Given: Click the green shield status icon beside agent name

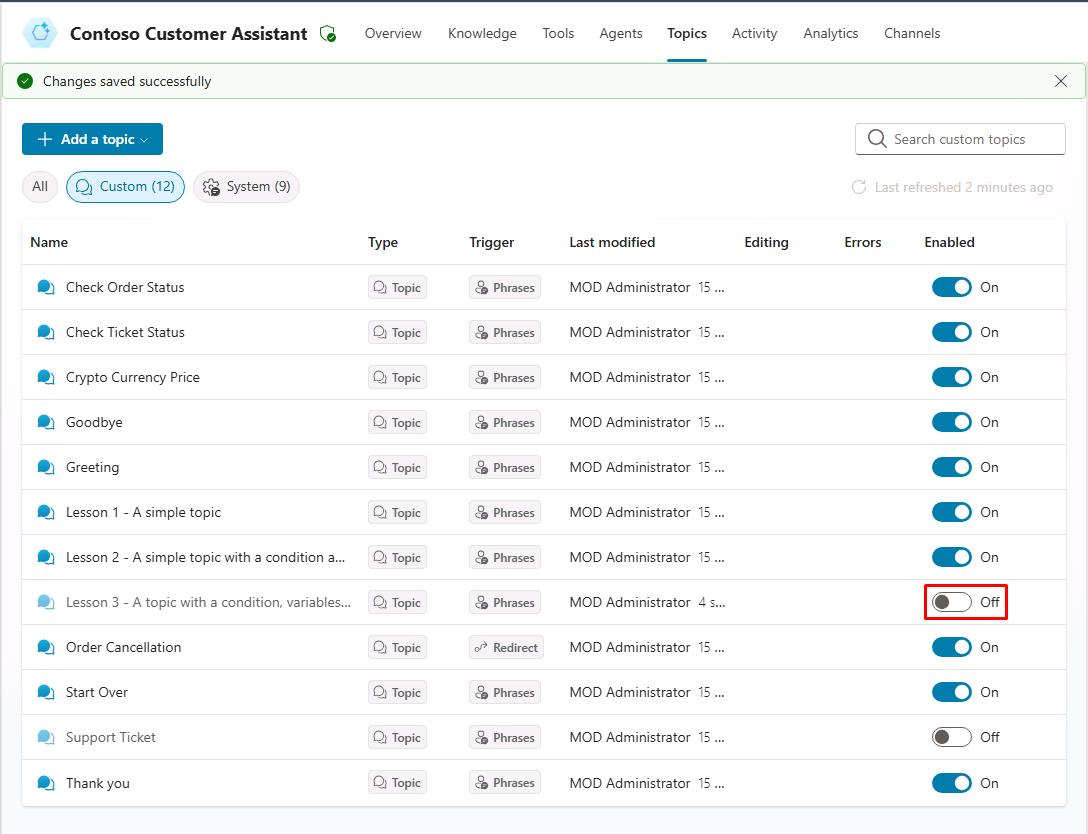Looking at the screenshot, I should click(328, 33).
